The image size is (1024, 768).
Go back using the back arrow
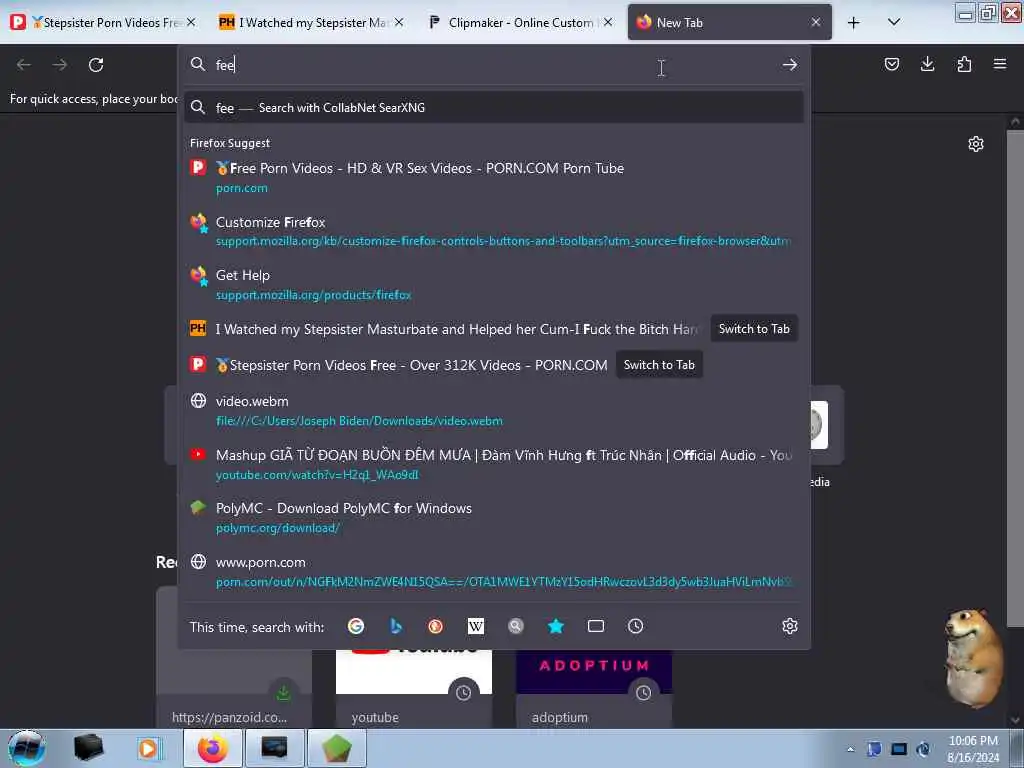point(24,65)
